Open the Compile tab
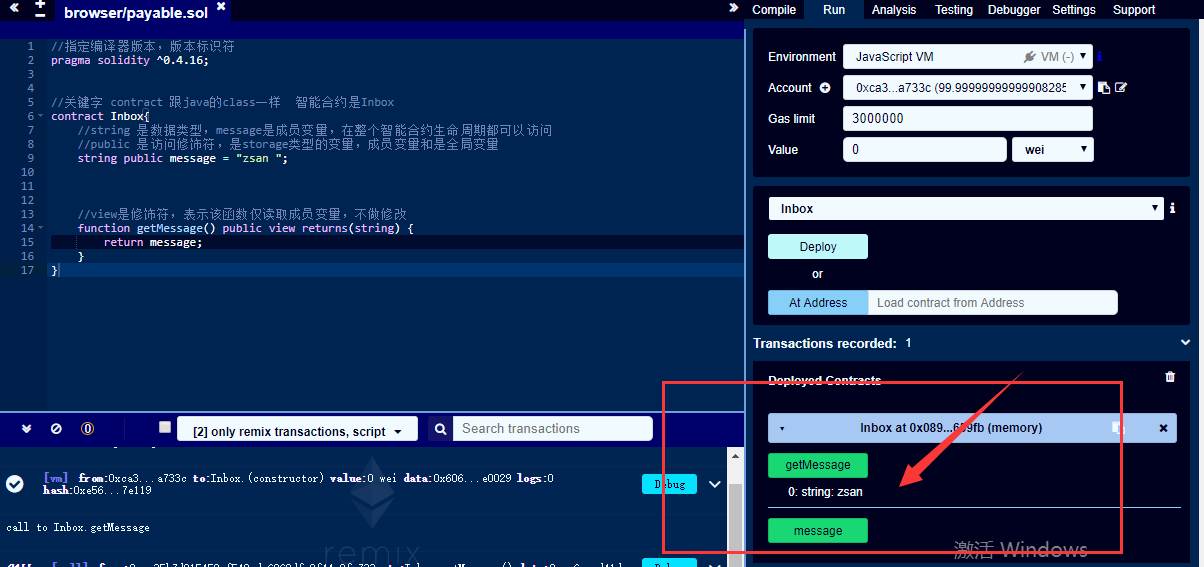The width and height of the screenshot is (1204, 567). [x=774, y=10]
